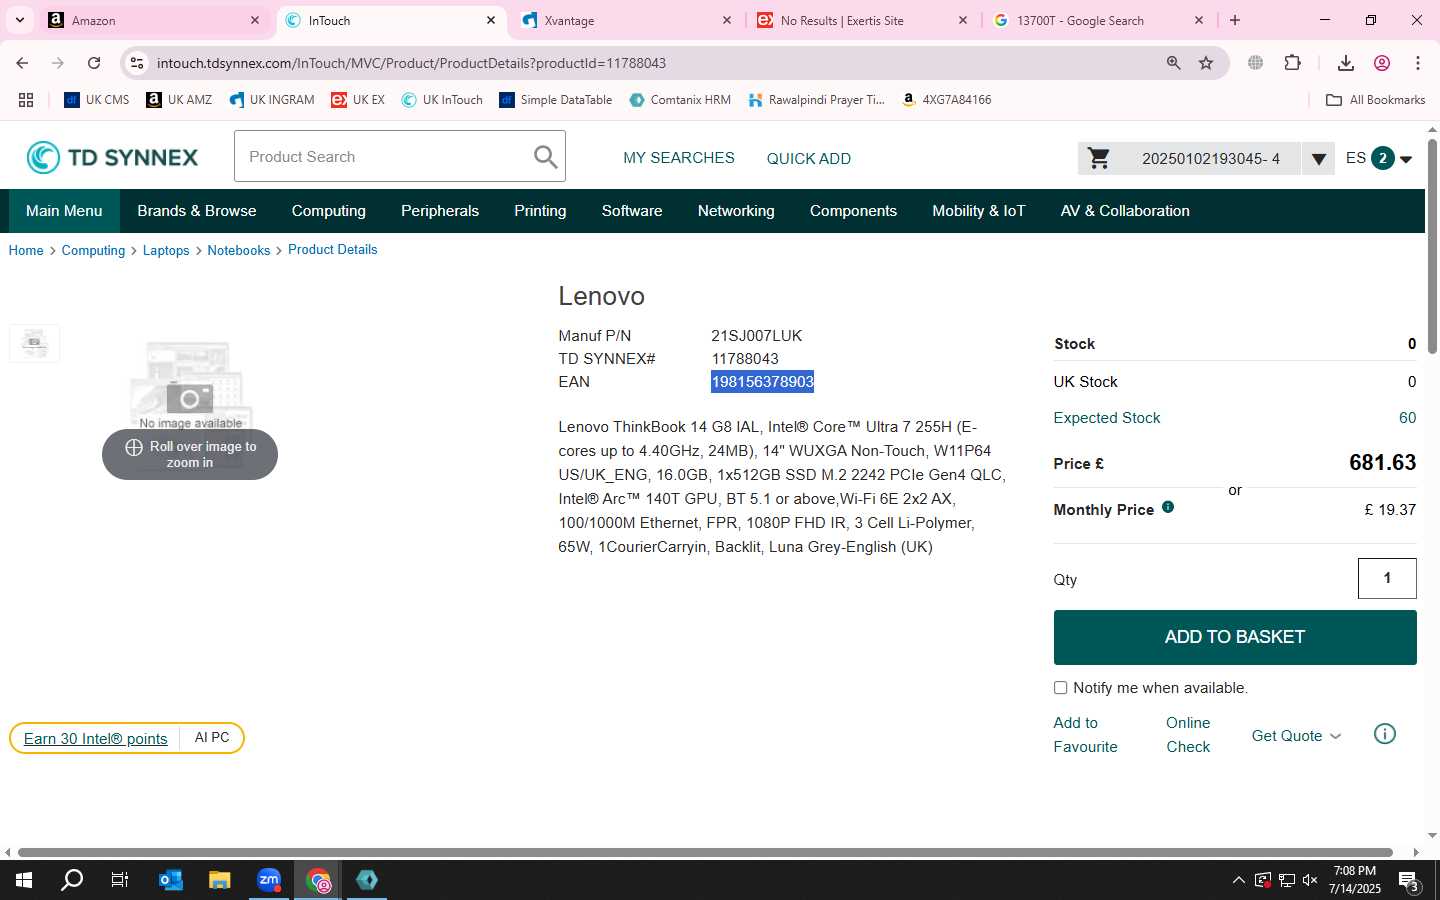Screen dimensions: 1440x900
Task: Open the Chrome downloads icon
Action: [x=1346, y=63]
